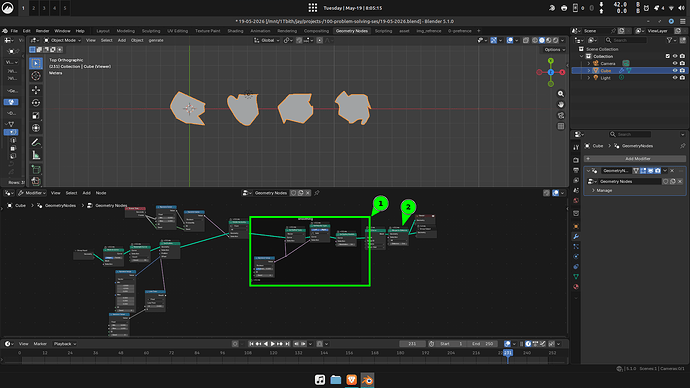The height and width of the screenshot is (388, 690).
Task: Switch to the Shading workspace tab
Action: [x=235, y=31]
